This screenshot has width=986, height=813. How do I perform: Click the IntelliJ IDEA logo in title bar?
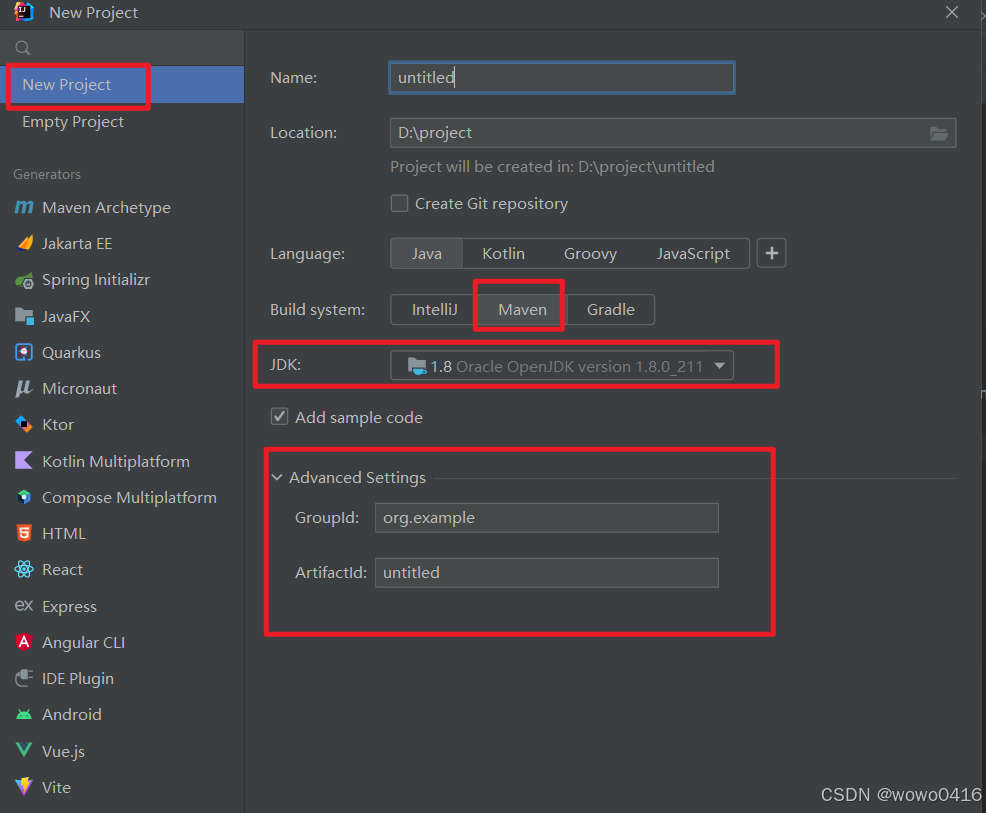[x=24, y=12]
